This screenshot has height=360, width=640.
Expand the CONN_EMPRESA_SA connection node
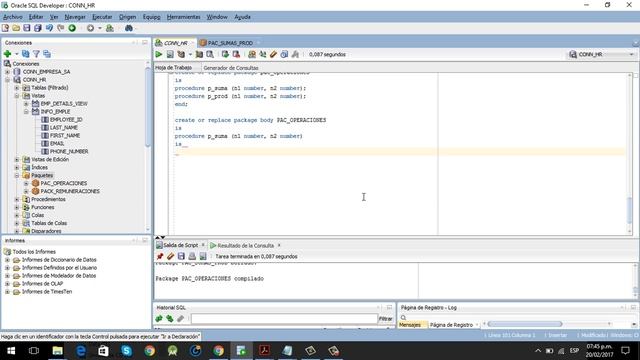click(7, 72)
